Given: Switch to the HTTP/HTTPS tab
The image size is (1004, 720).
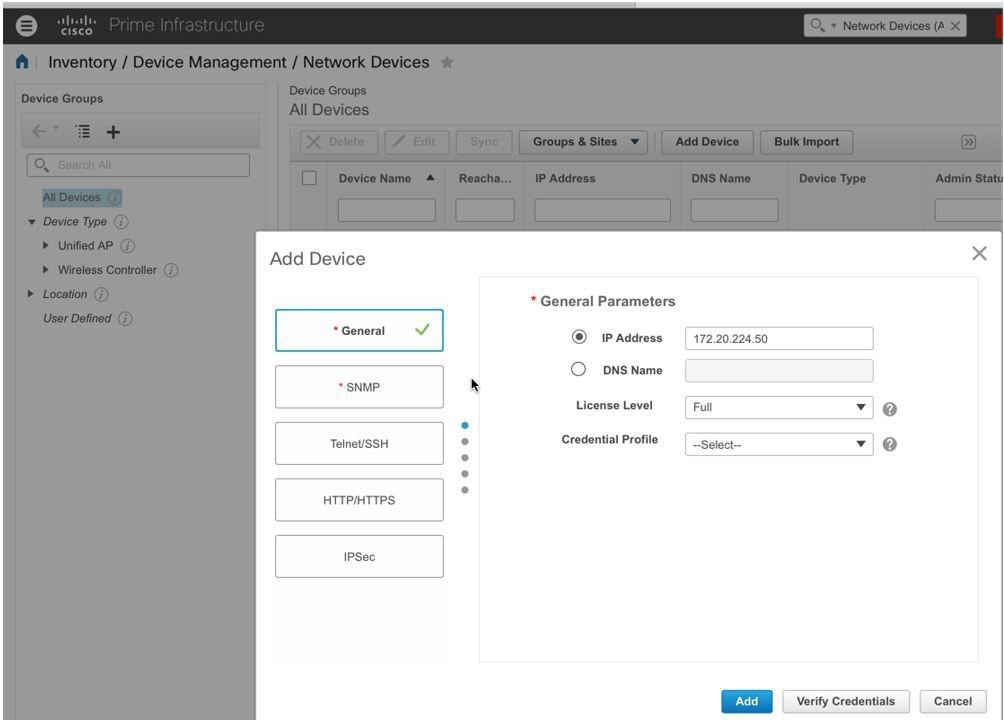Looking at the screenshot, I should coord(359,500).
